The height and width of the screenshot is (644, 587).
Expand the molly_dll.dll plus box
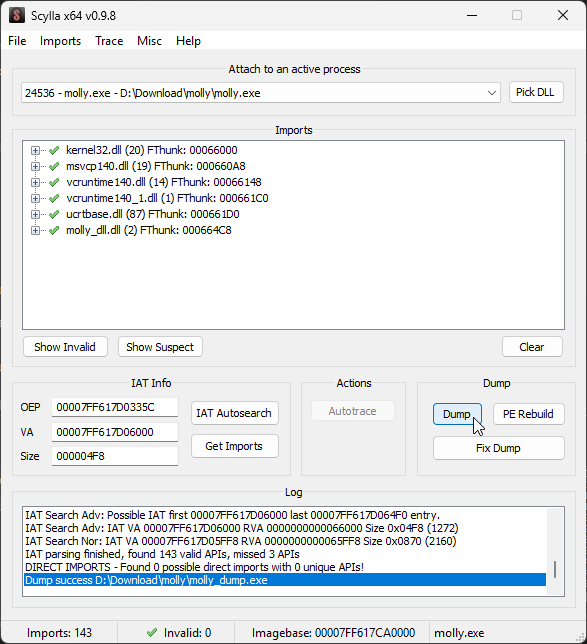(x=35, y=230)
